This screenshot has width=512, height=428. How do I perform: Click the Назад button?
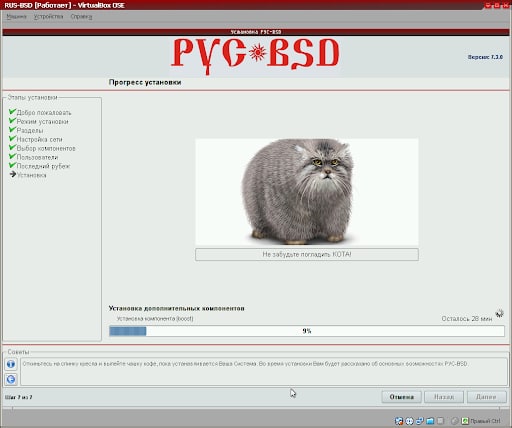[x=444, y=397]
